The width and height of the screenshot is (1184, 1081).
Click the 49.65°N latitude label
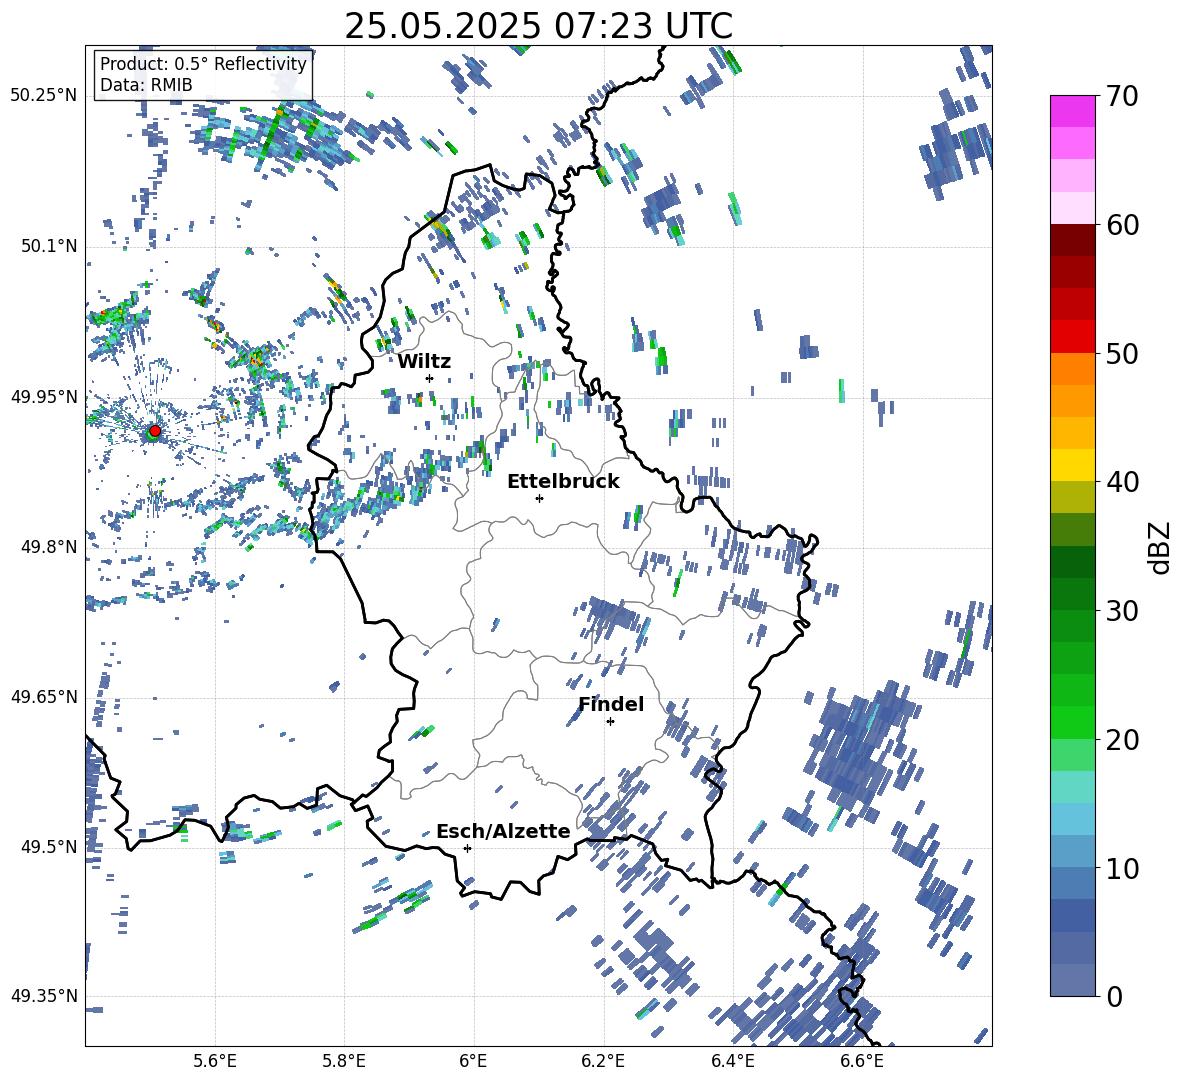pos(44,696)
